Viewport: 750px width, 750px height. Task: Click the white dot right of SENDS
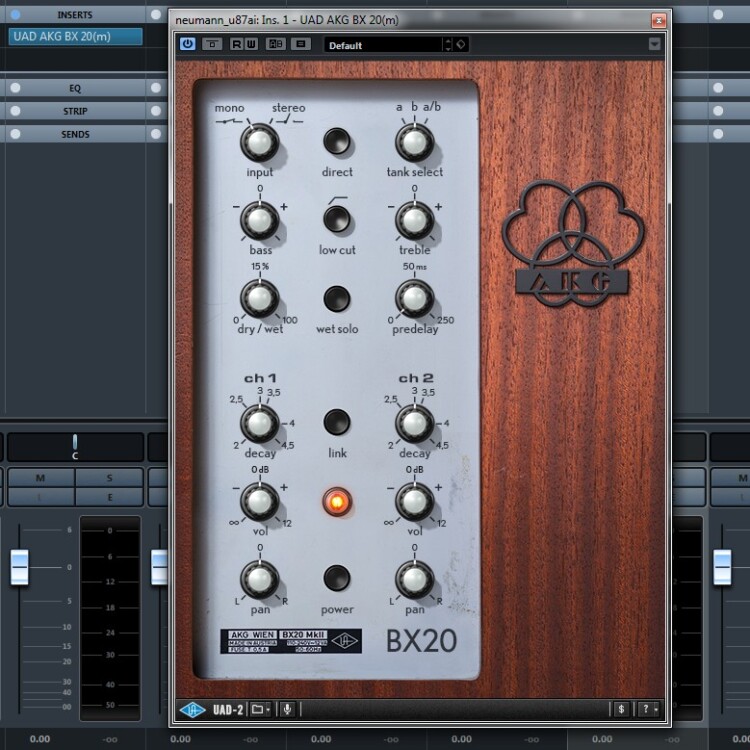coord(156,134)
